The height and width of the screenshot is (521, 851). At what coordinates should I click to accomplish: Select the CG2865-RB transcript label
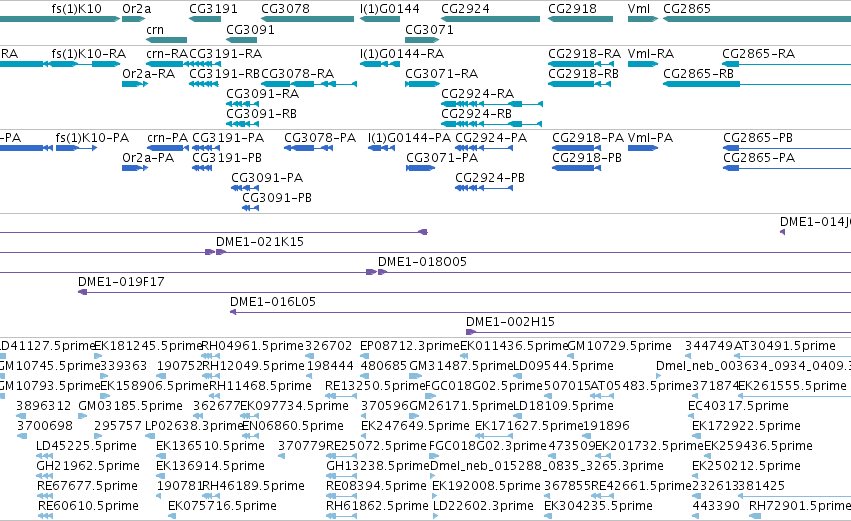tap(698, 74)
